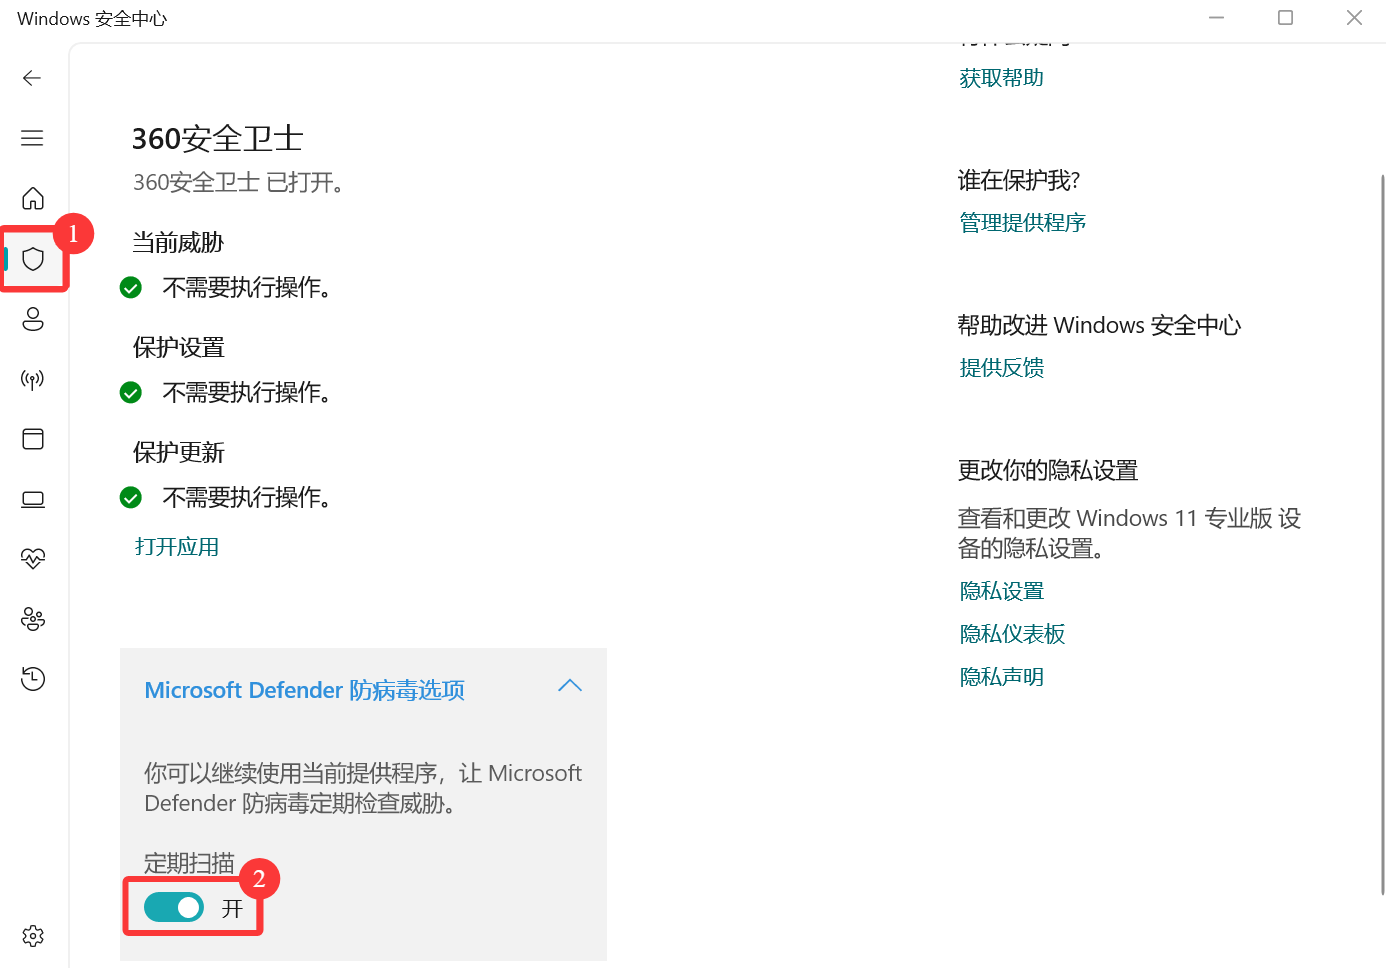Go back using the back arrow

[x=31, y=77]
